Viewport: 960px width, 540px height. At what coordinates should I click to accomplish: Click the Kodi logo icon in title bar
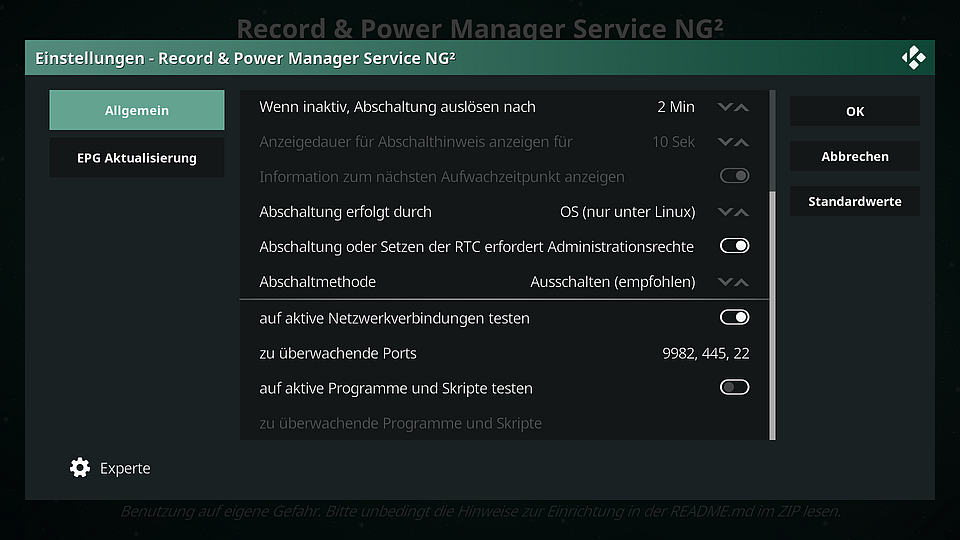[913, 58]
